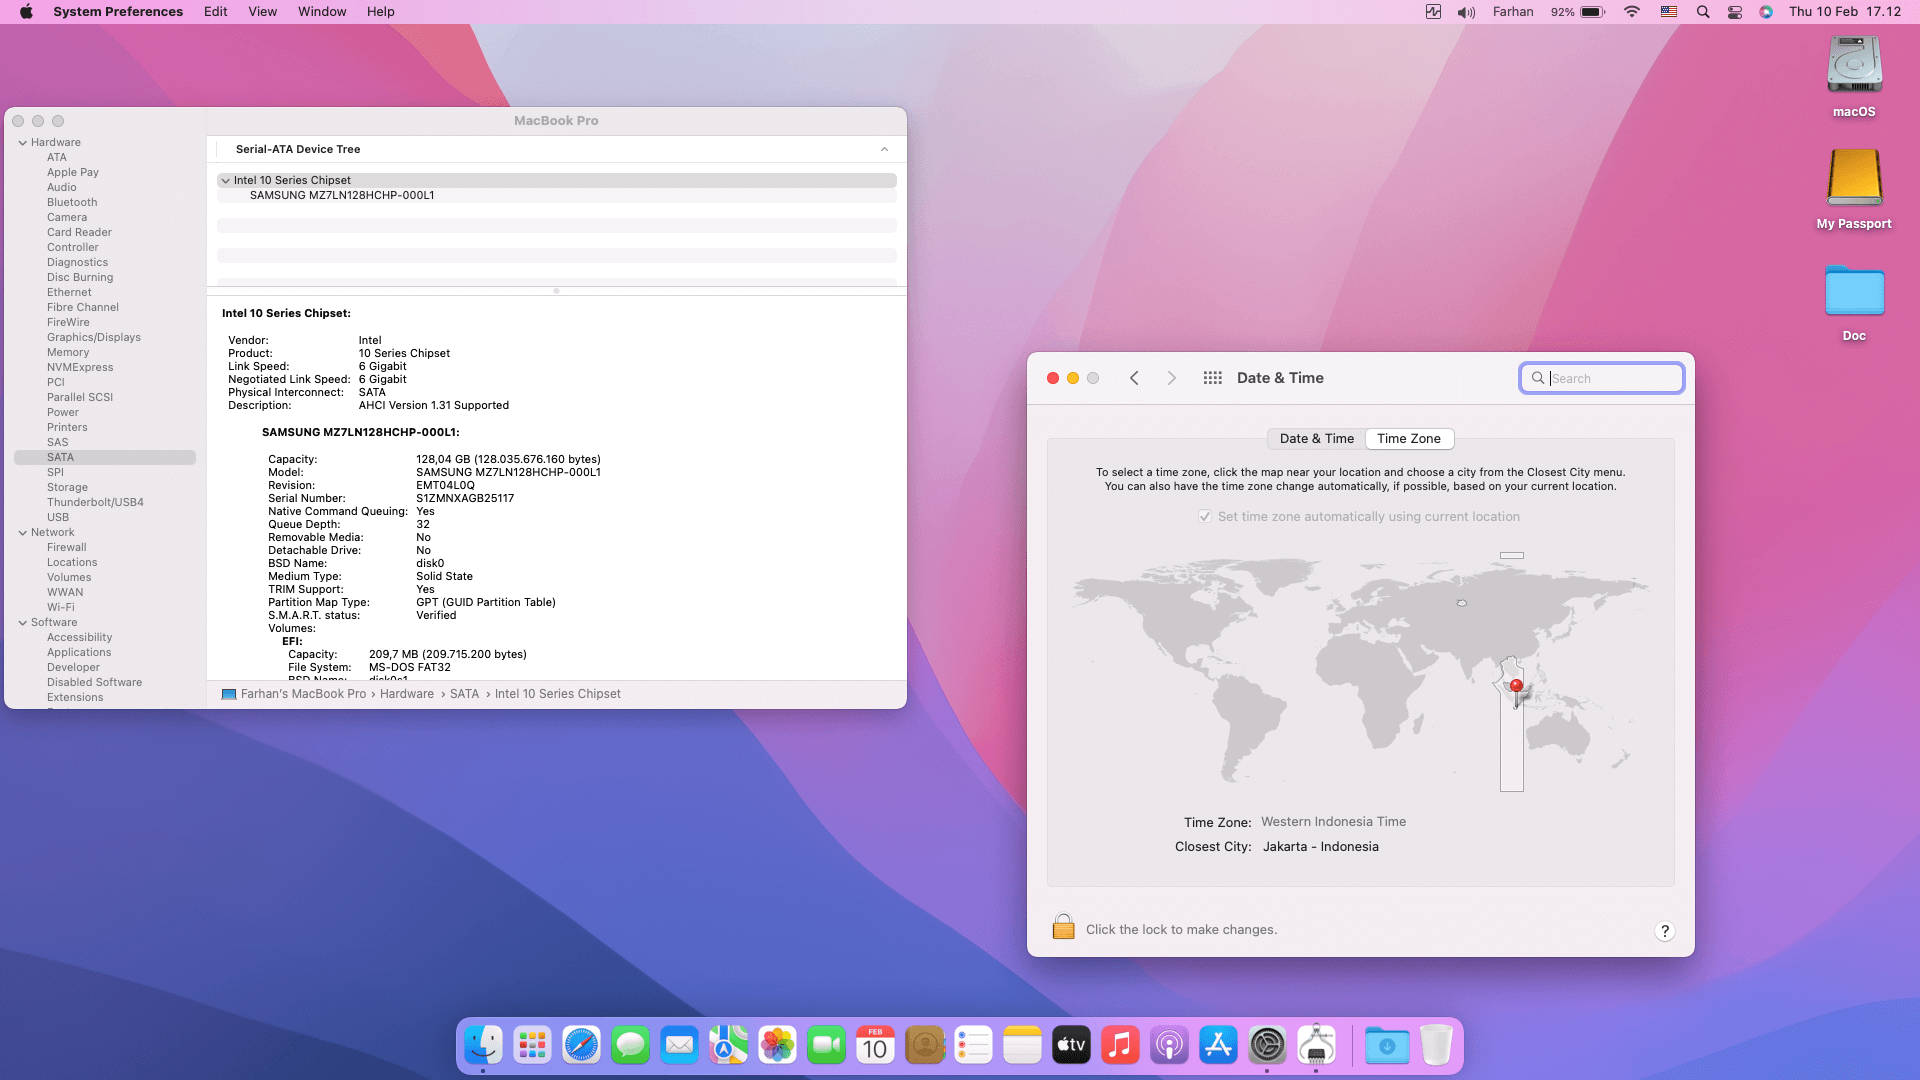Open the Window menu
The width and height of the screenshot is (1920, 1080).
coord(321,12)
